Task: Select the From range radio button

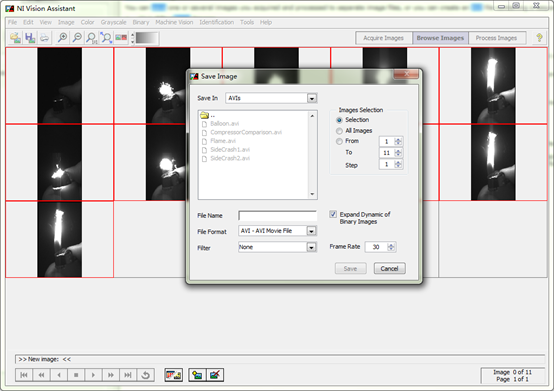Action: (339, 141)
